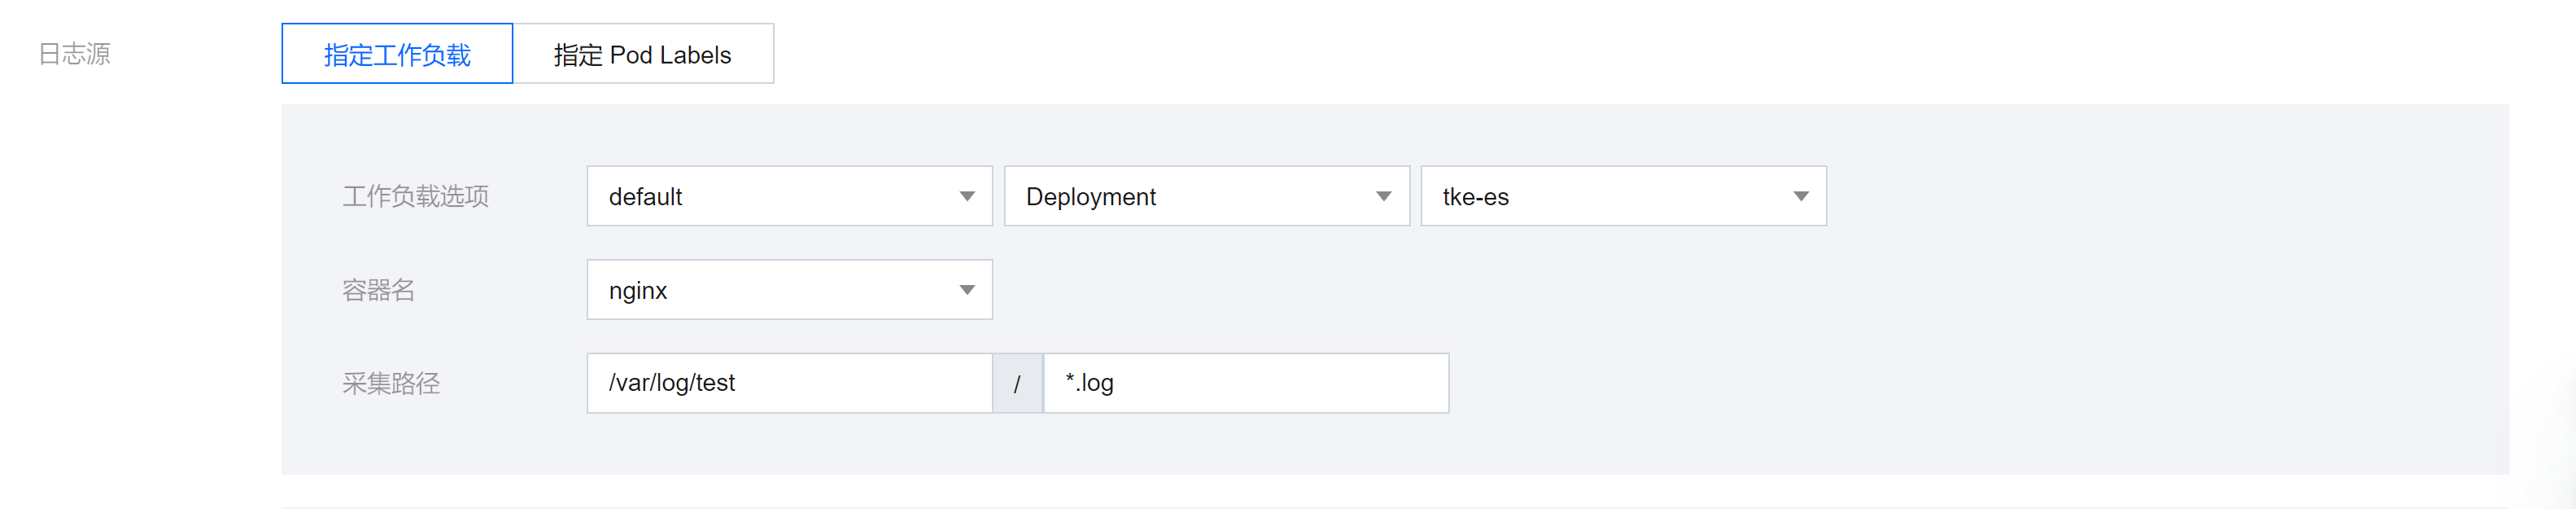The height and width of the screenshot is (509, 2576).
Task: Switch to the 指定 Pod Labels tab
Action: tap(643, 54)
